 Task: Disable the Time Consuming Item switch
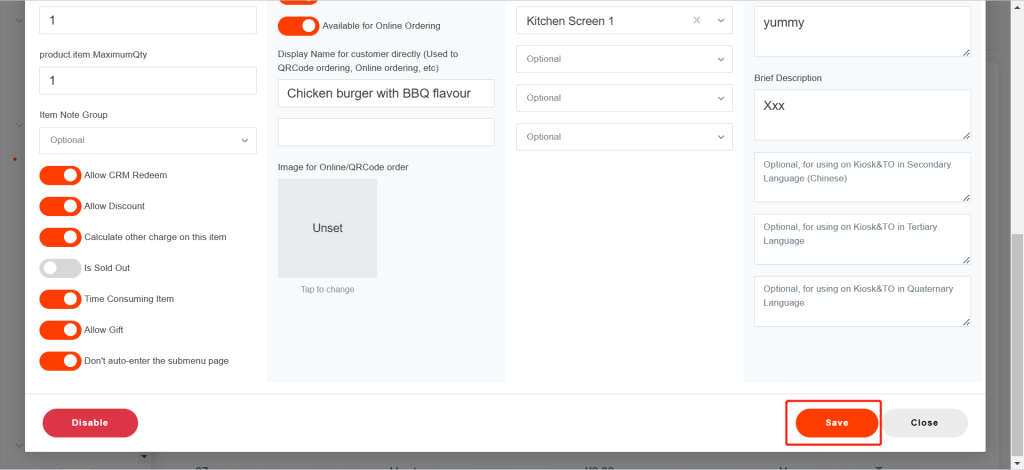pyautogui.click(x=60, y=299)
